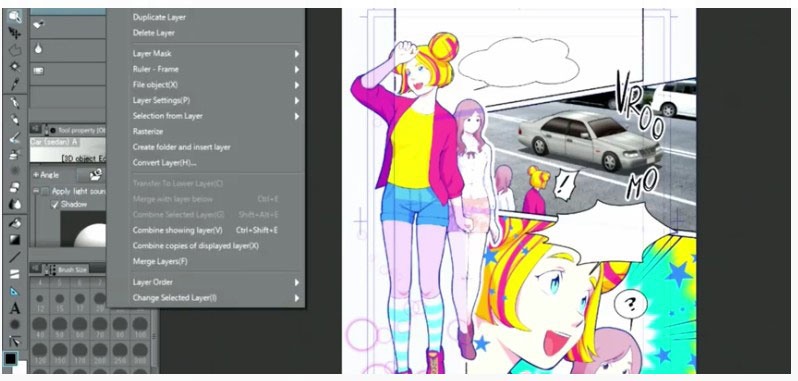The width and height of the screenshot is (798, 381).
Task: Choose Duplicate Layer from menu
Action: click(x=159, y=17)
